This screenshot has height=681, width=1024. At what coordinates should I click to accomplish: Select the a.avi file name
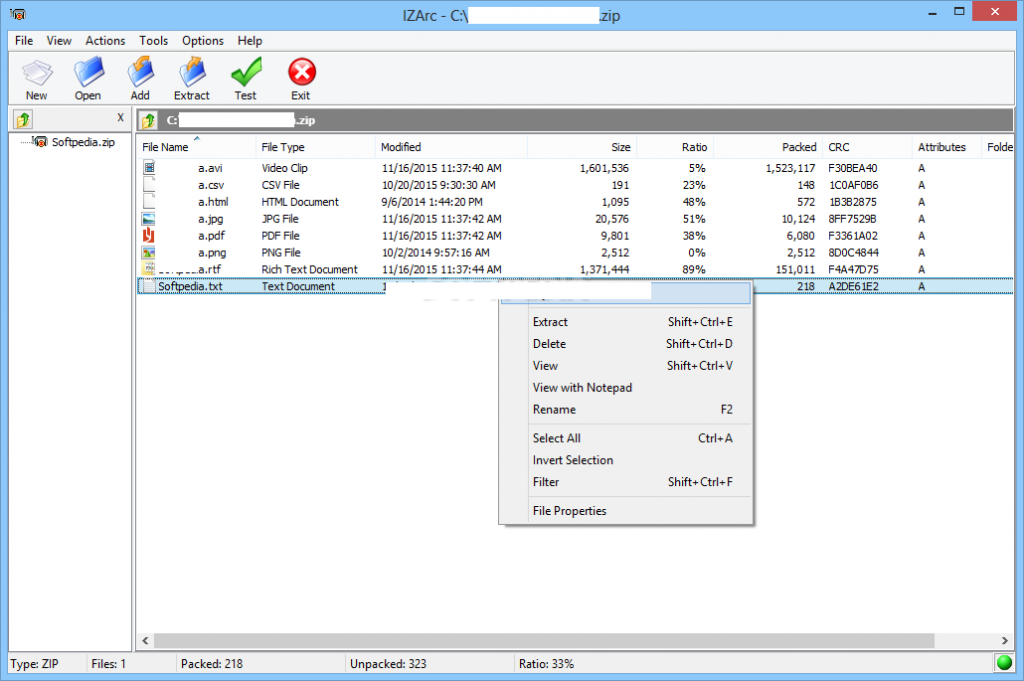tap(210, 168)
